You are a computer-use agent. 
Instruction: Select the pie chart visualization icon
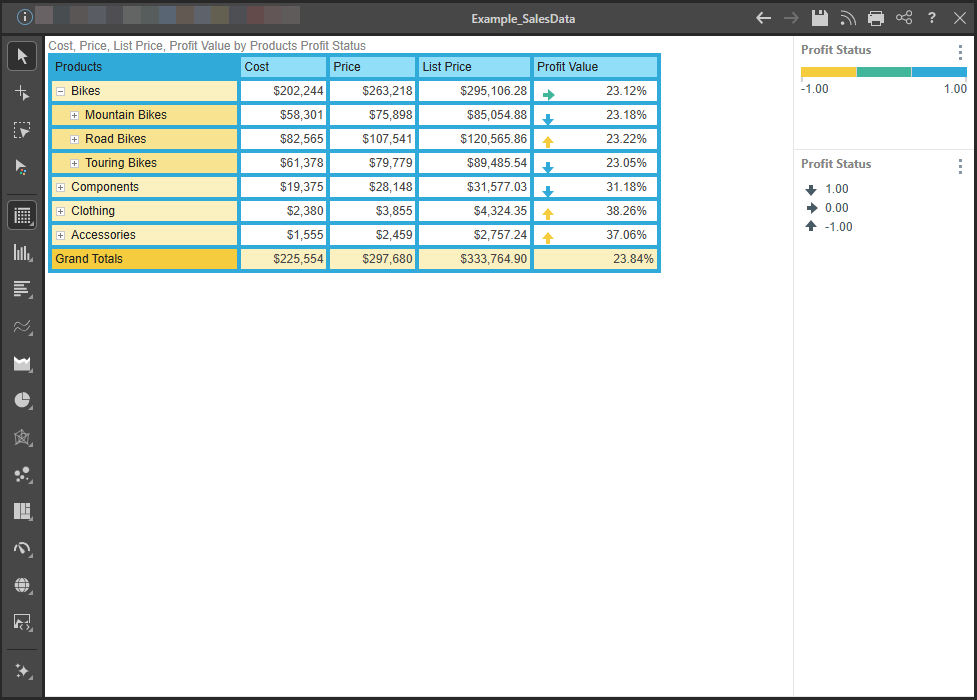coord(23,401)
